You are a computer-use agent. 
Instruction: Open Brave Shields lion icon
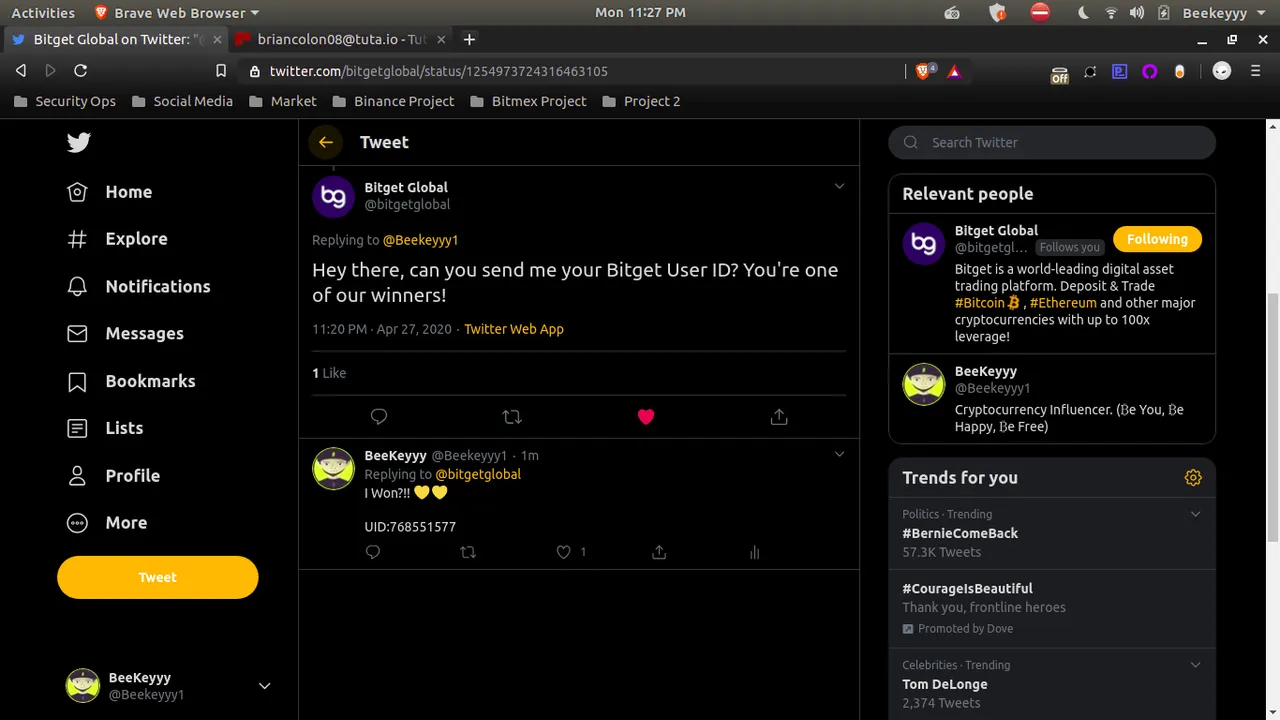pyautogui.click(x=924, y=71)
